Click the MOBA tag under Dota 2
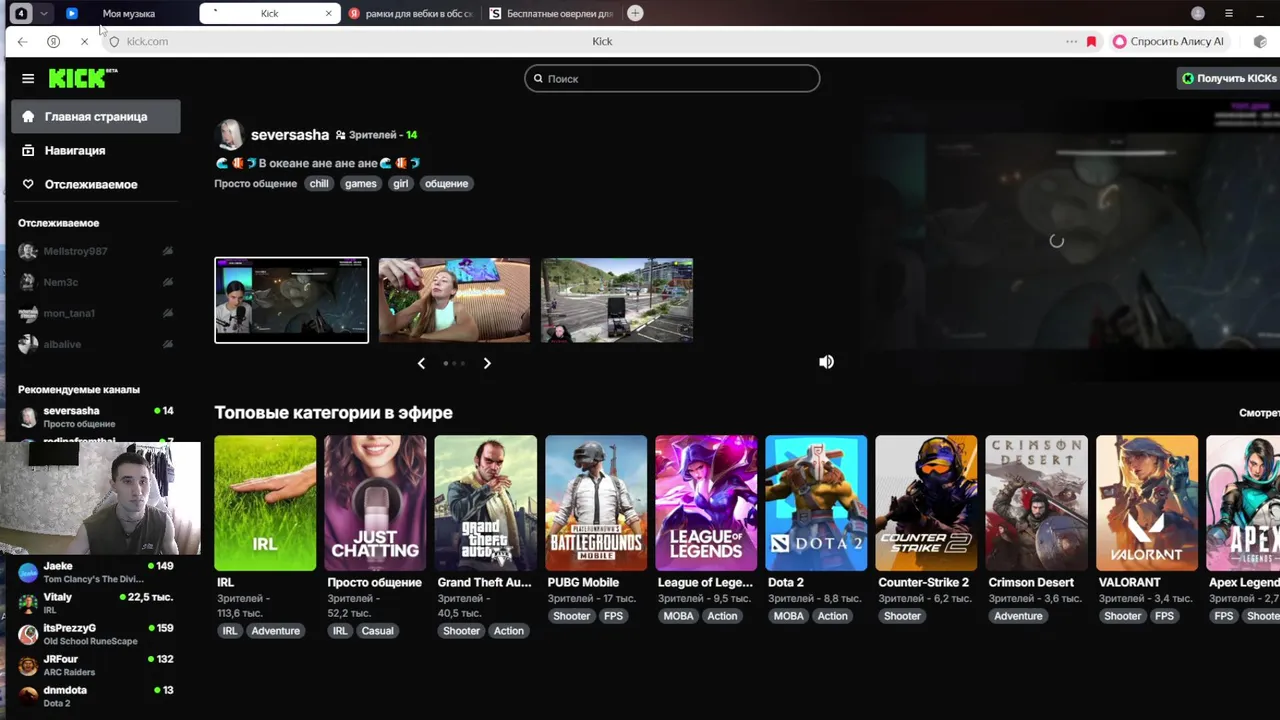The width and height of the screenshot is (1280, 720). tap(788, 616)
